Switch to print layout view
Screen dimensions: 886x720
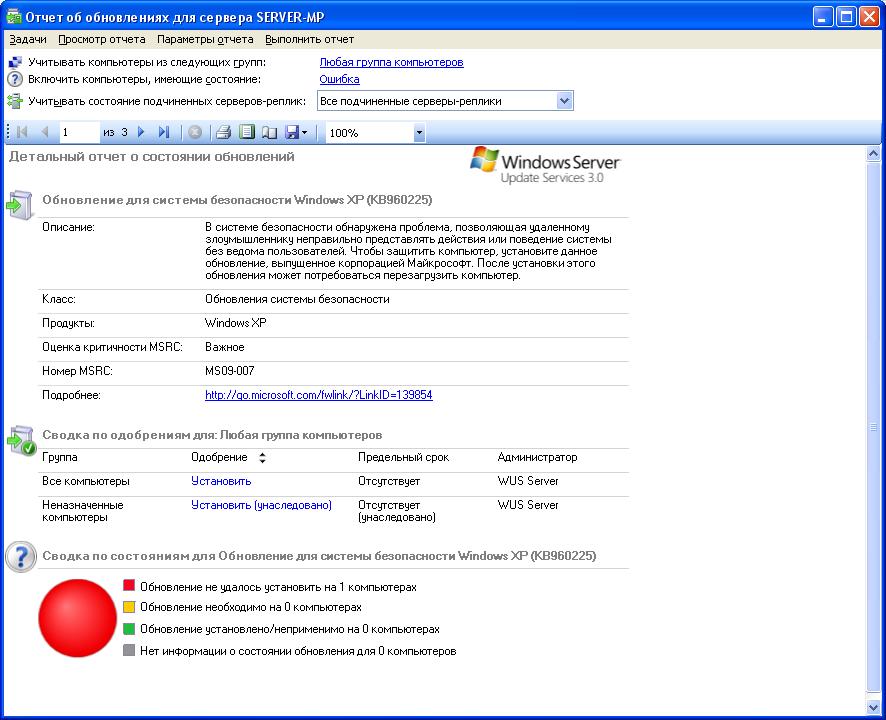pos(247,132)
